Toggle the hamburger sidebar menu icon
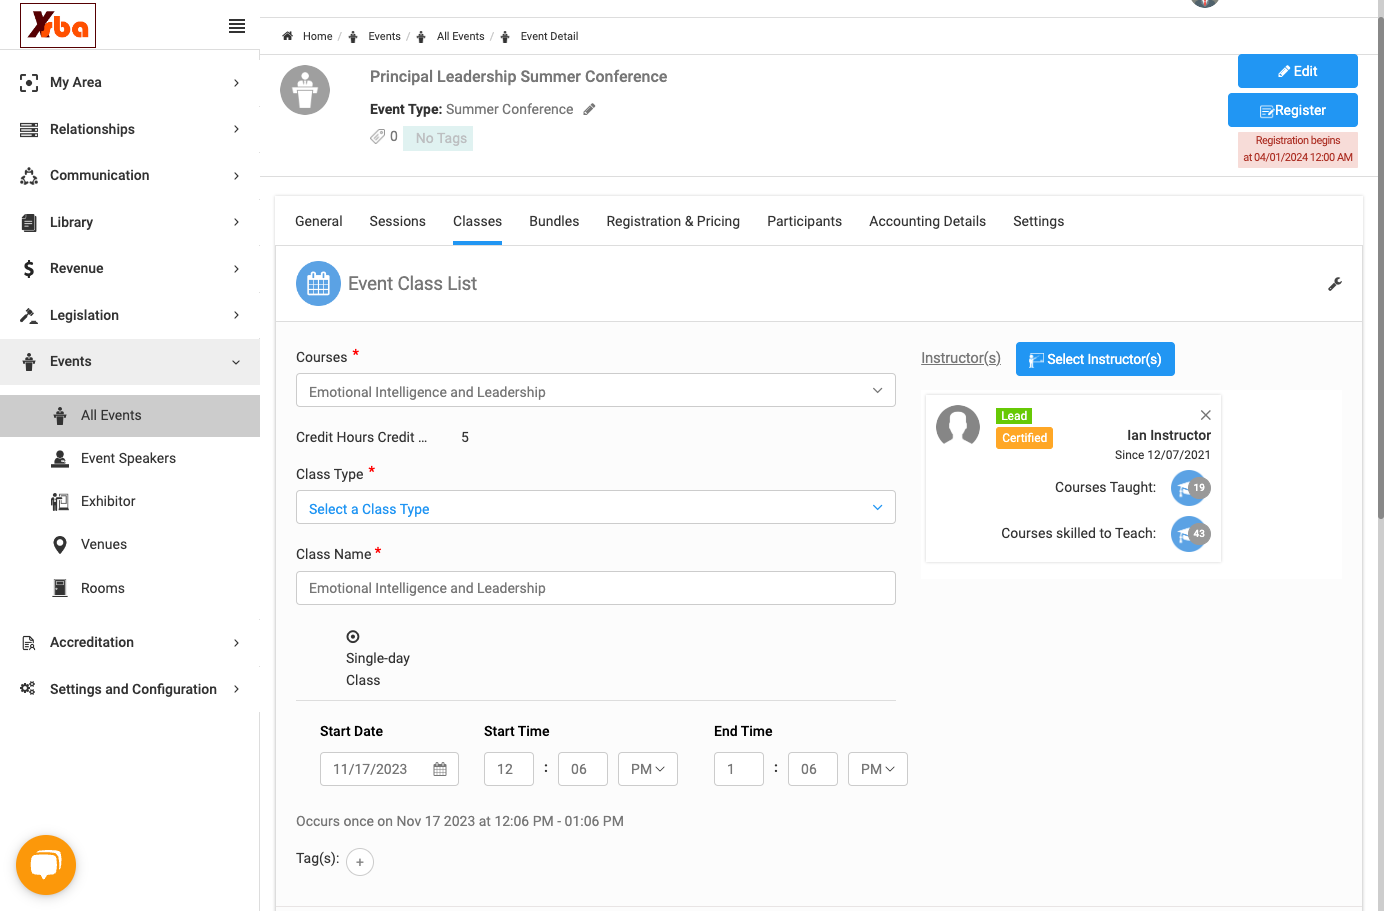The image size is (1384, 911). (237, 26)
